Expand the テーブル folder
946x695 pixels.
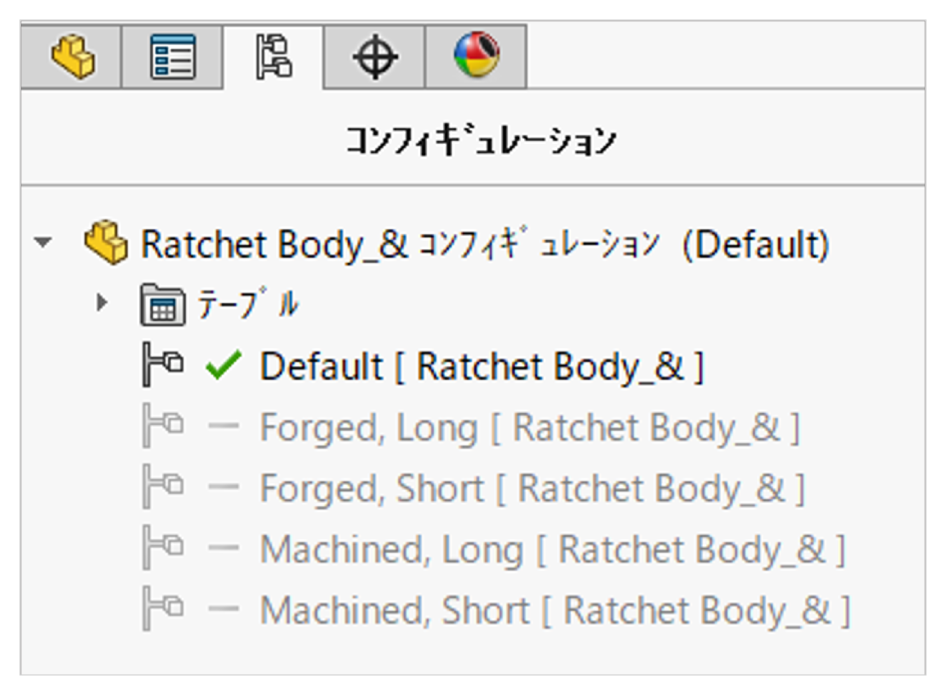[101, 303]
